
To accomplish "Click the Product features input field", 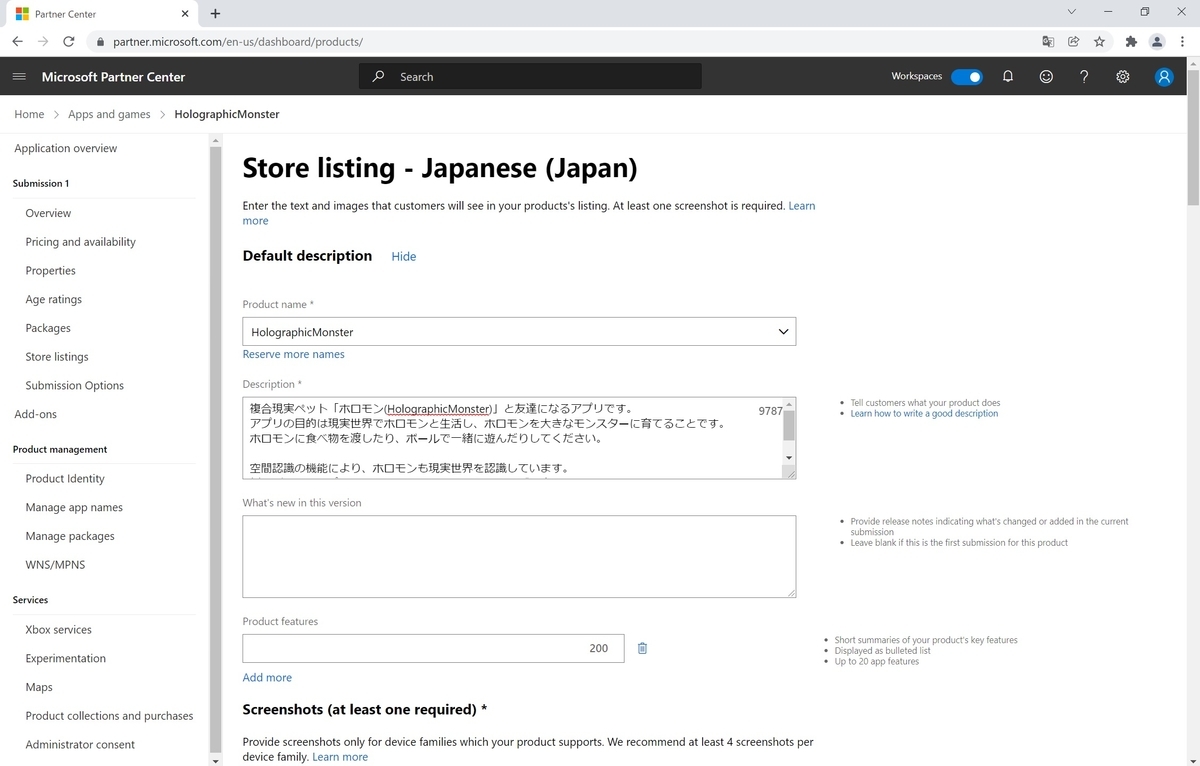I will [433, 648].
